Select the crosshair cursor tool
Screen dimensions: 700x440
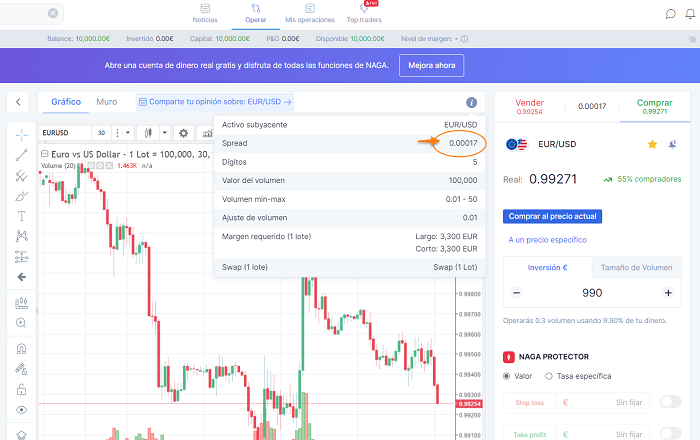tap(21, 135)
